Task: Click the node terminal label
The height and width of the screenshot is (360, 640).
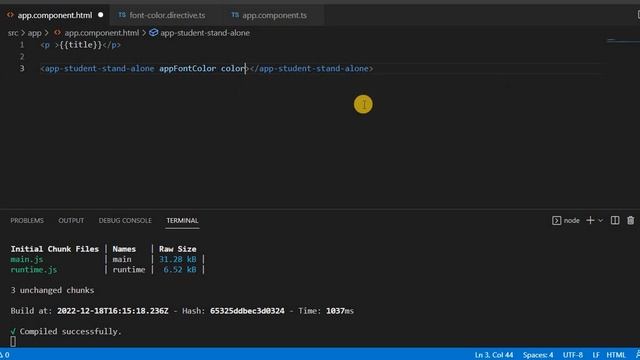Action: point(571,220)
